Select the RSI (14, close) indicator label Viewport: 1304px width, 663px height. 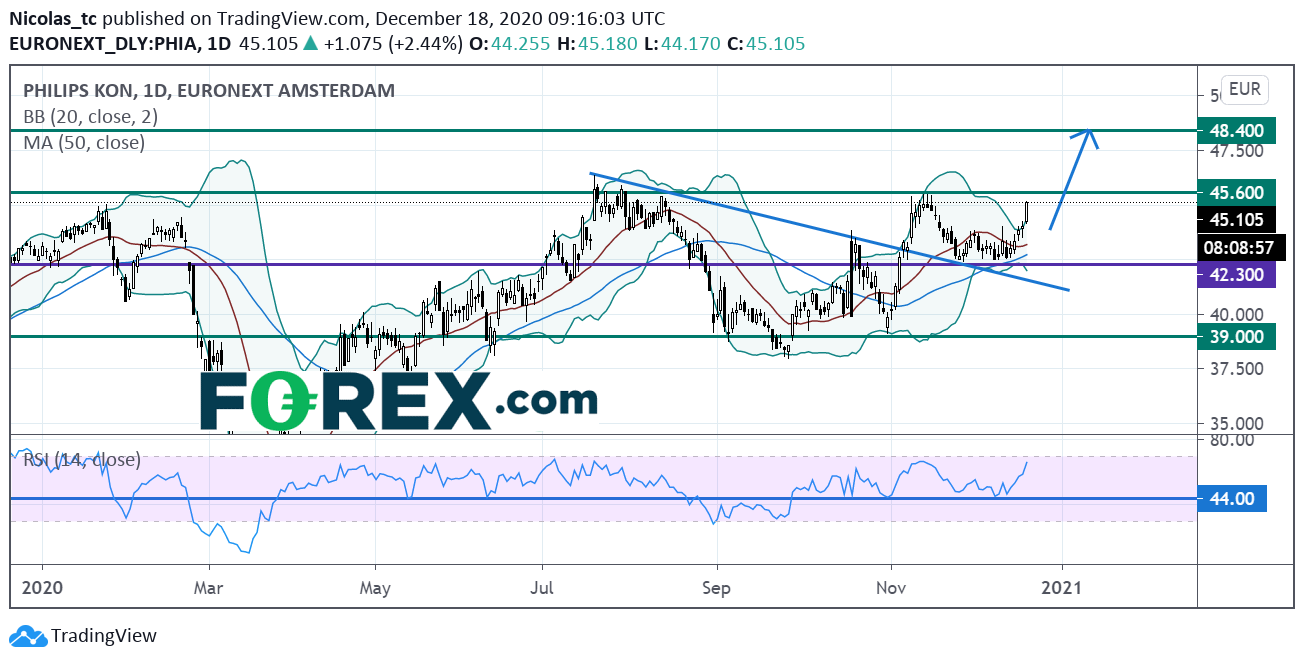[x=82, y=460]
